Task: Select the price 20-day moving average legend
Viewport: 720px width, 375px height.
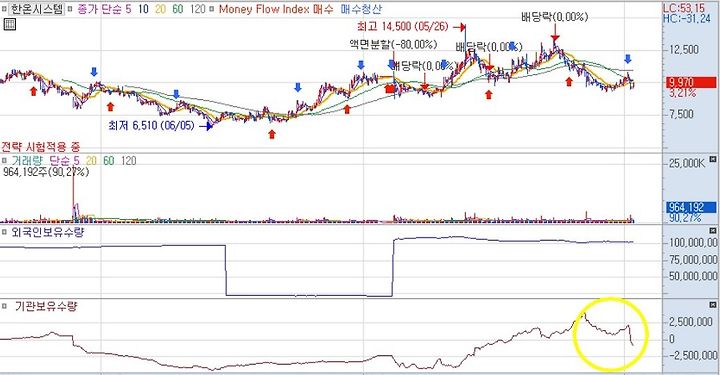Action: point(160,9)
